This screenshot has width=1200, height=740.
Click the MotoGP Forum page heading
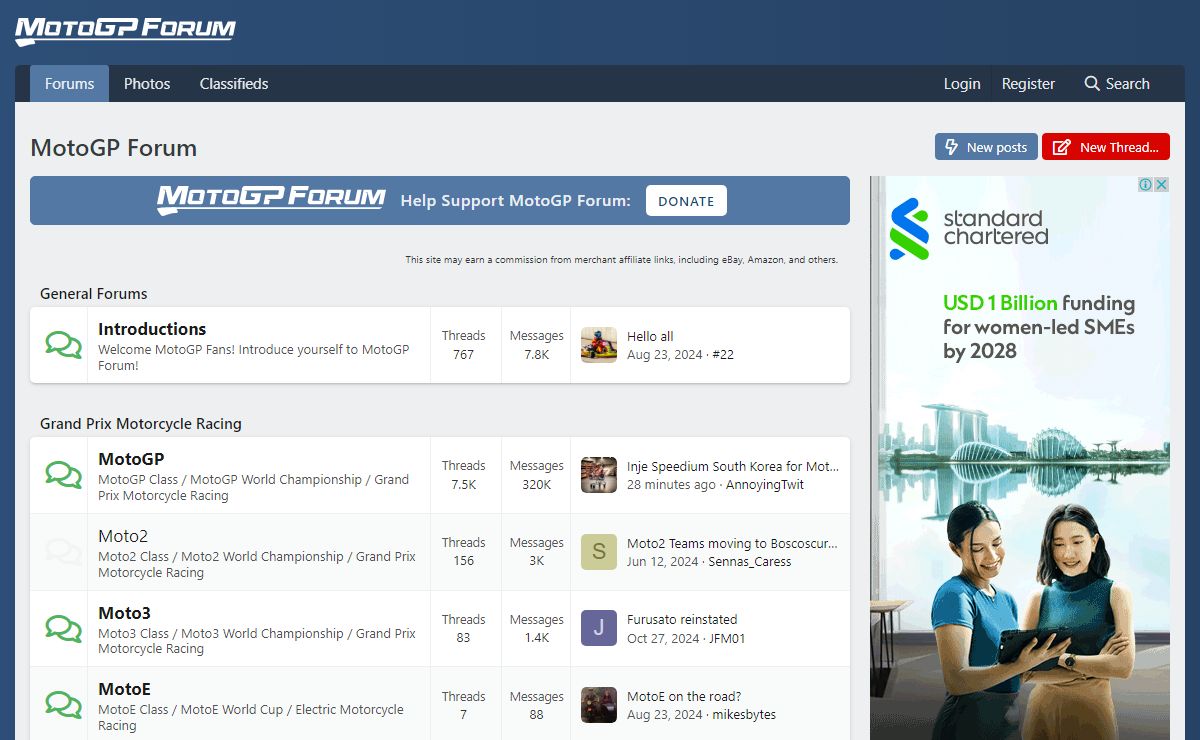114,148
